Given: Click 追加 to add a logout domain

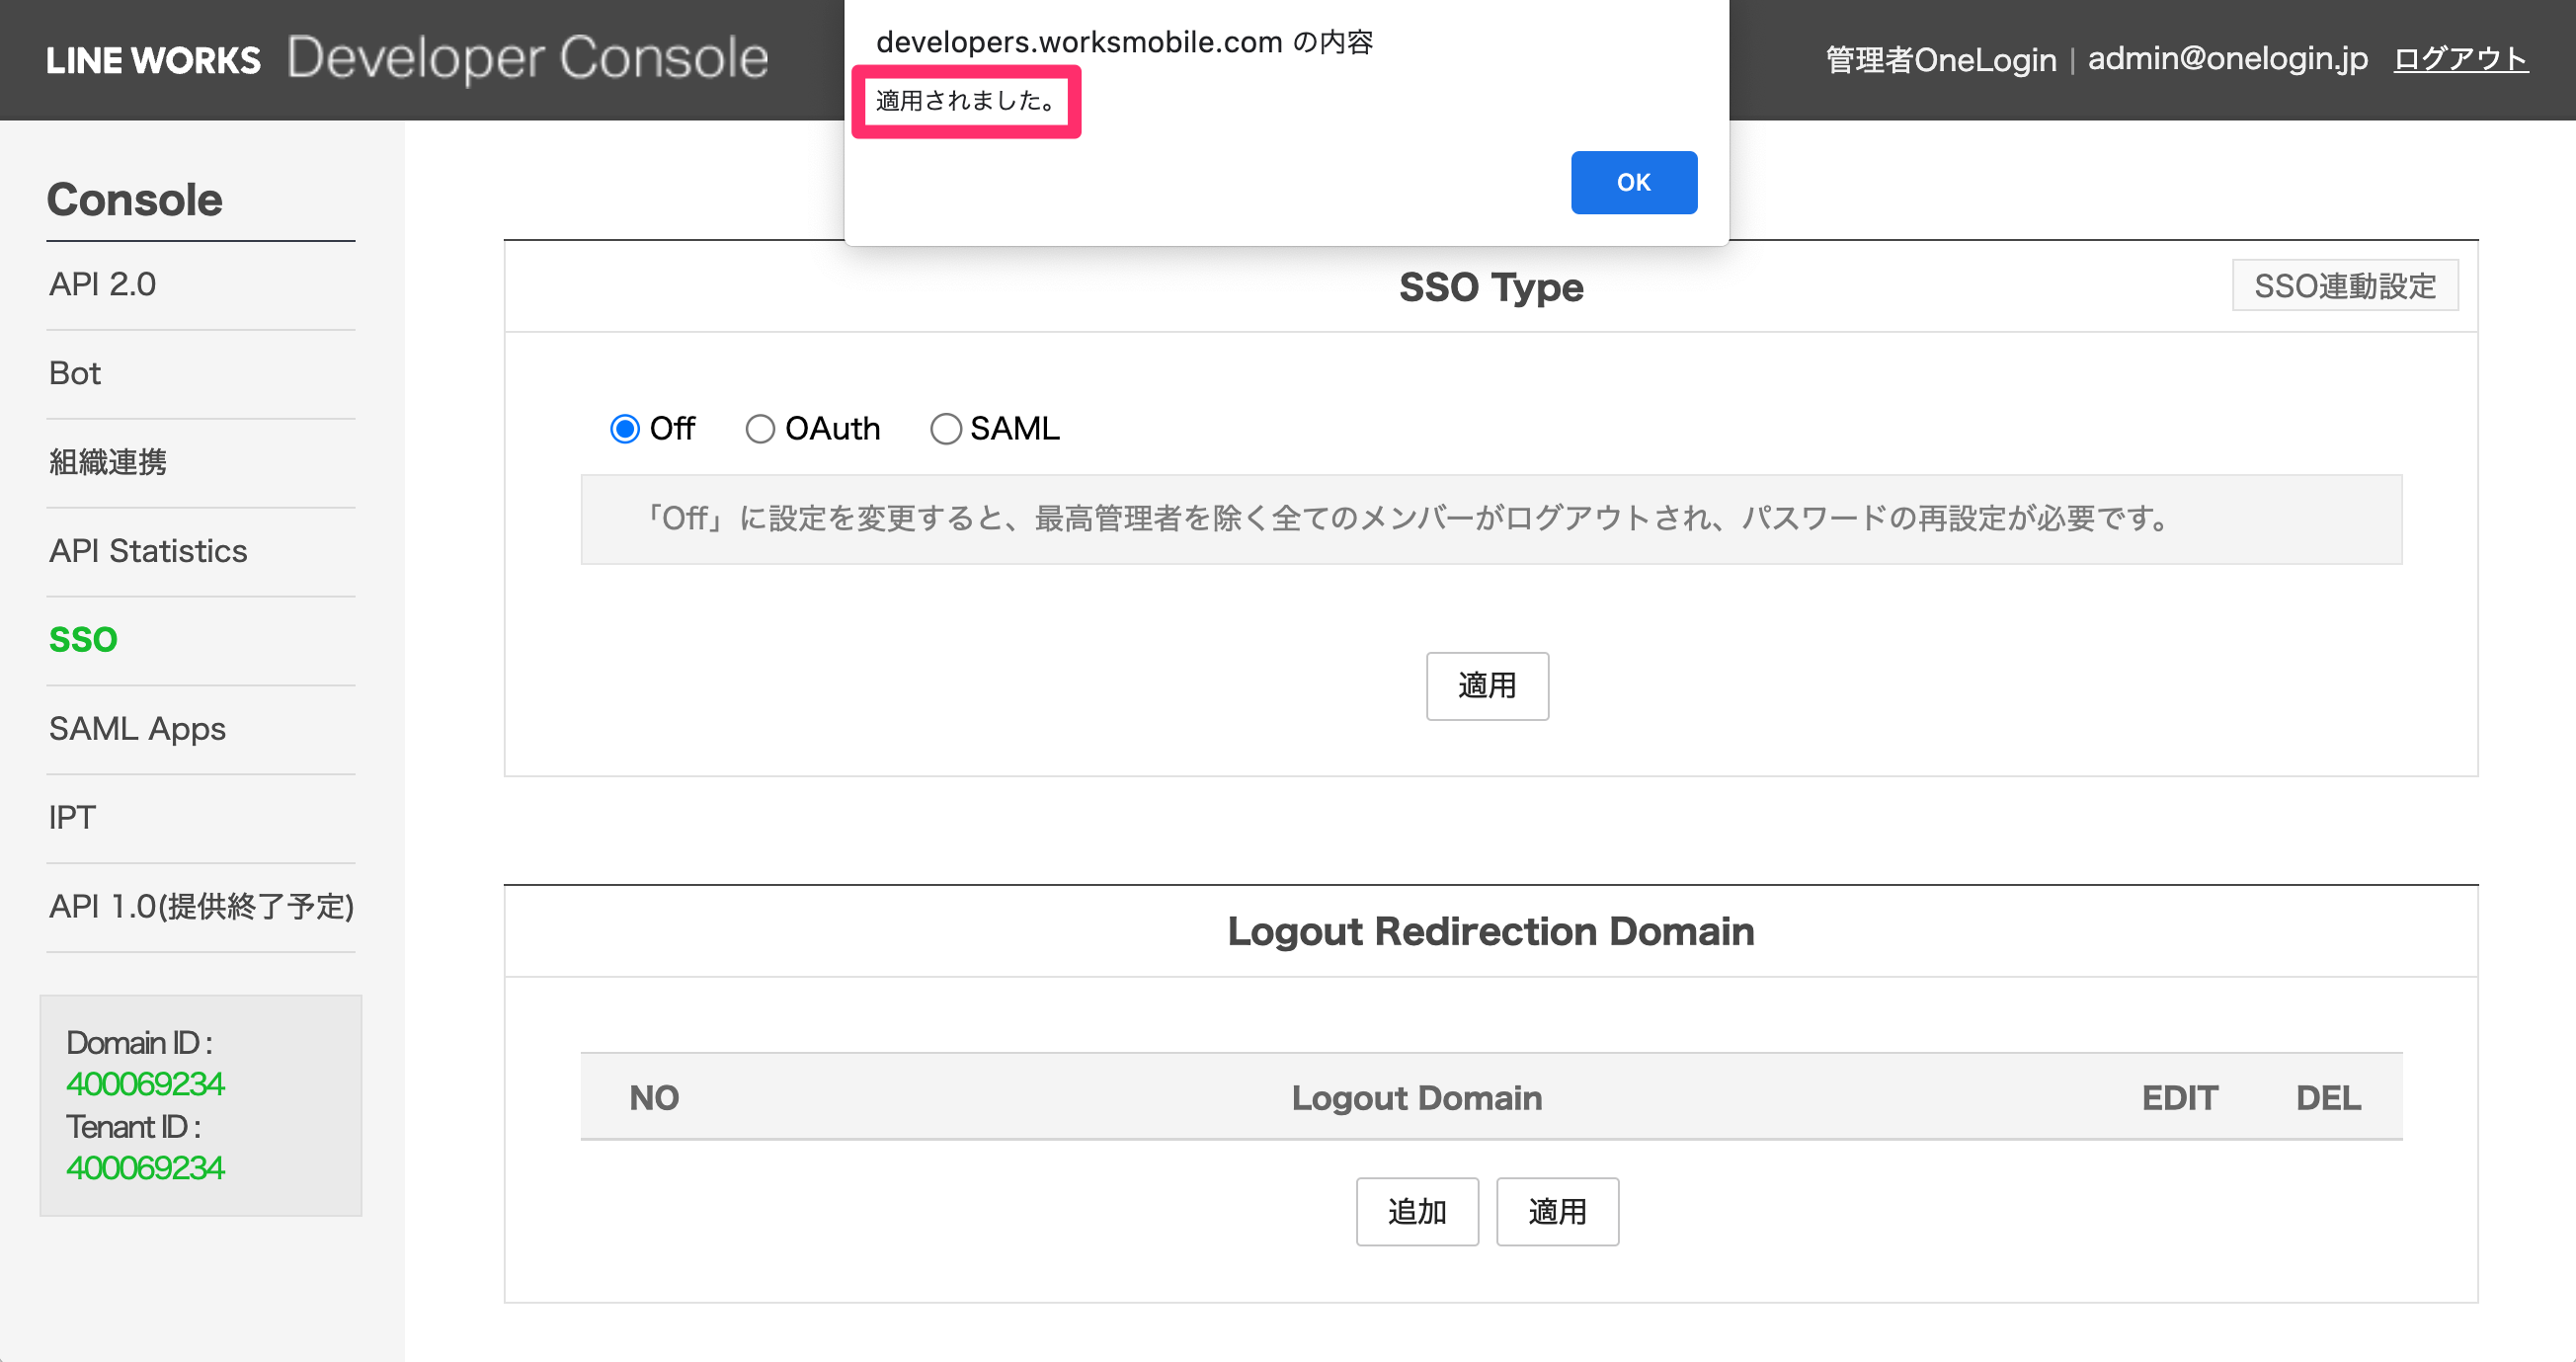Looking at the screenshot, I should [1417, 1211].
